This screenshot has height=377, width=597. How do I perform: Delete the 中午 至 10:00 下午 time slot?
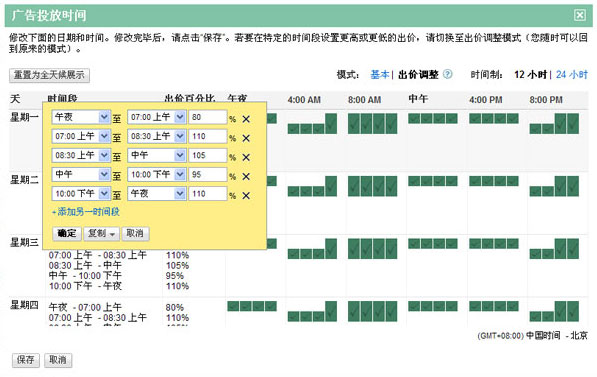[246, 177]
